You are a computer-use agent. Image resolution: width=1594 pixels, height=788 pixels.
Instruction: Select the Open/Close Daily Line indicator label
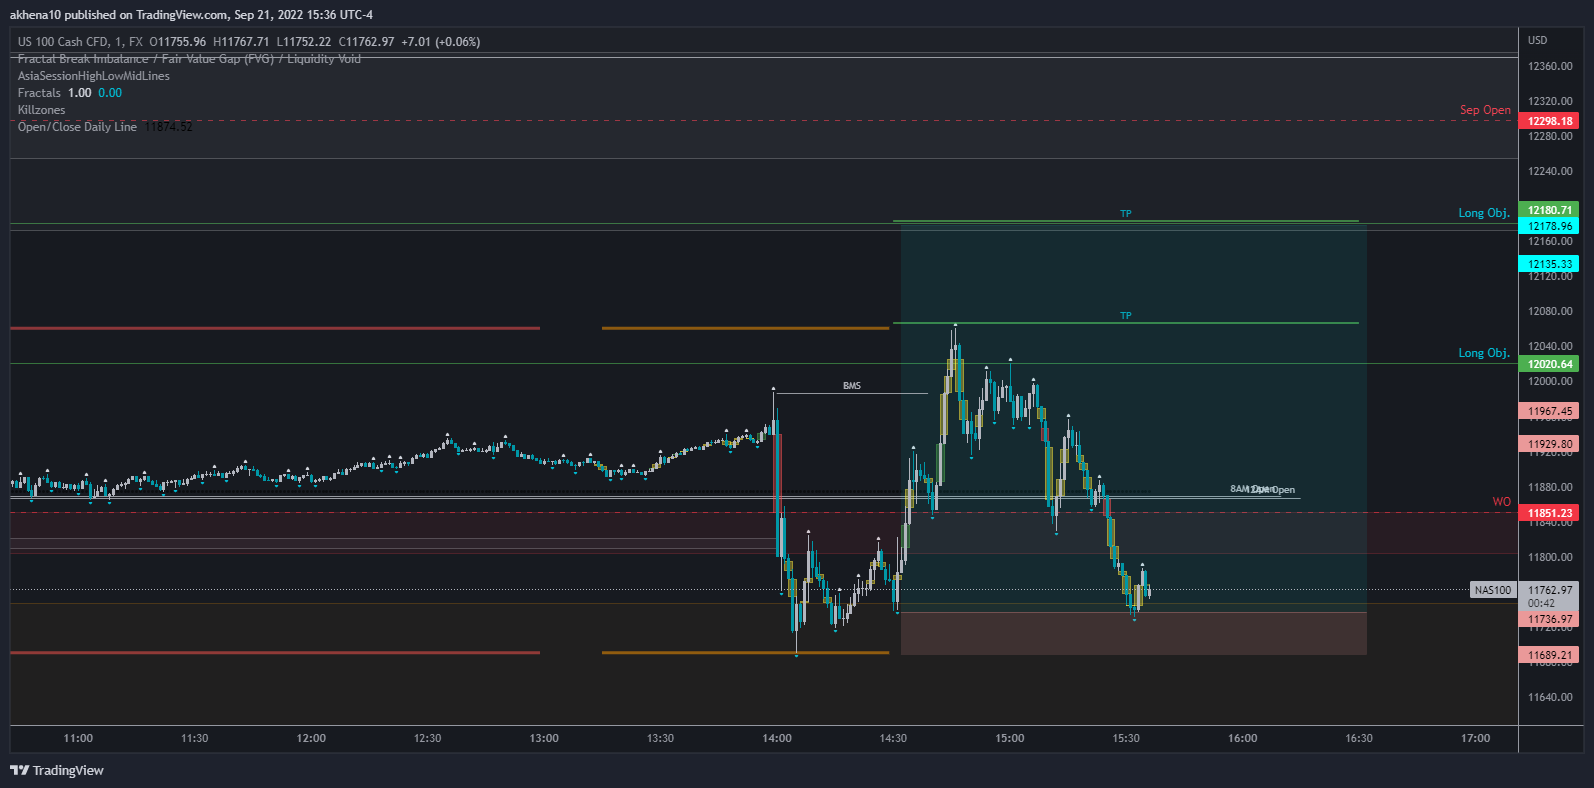pyautogui.click(x=77, y=127)
